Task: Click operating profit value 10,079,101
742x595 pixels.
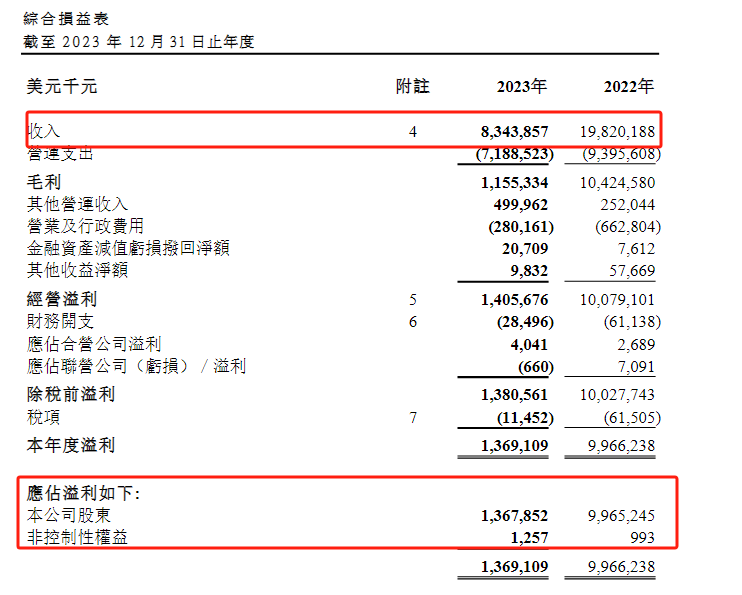Action: point(618,300)
